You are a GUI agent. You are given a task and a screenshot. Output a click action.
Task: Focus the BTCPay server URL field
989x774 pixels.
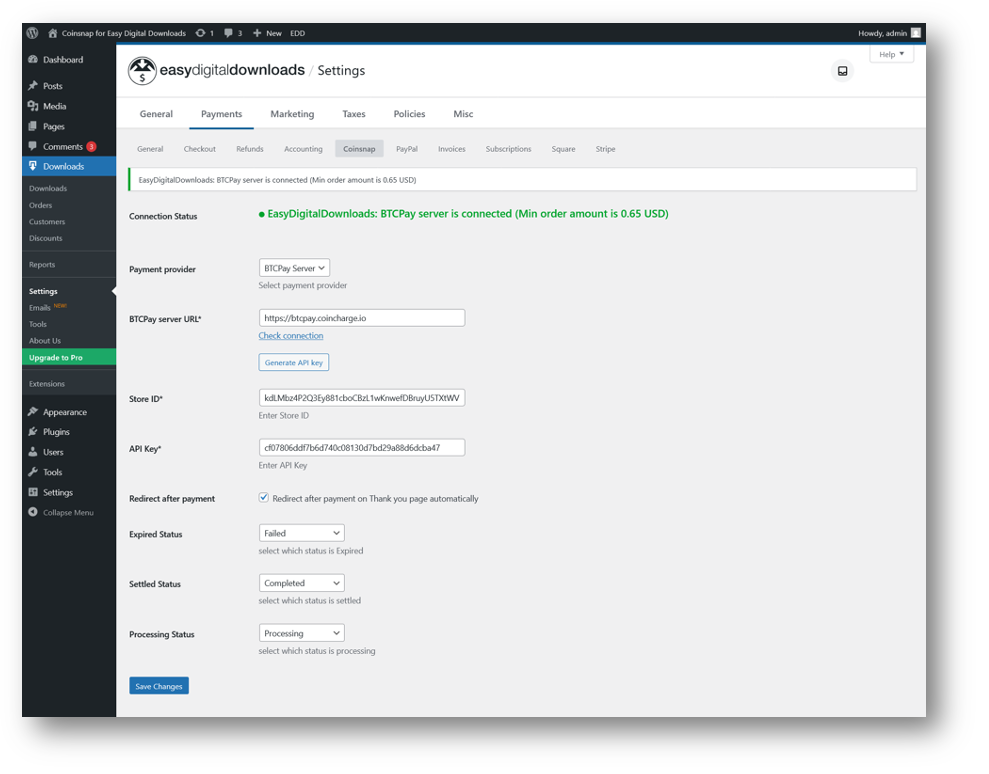pos(361,318)
